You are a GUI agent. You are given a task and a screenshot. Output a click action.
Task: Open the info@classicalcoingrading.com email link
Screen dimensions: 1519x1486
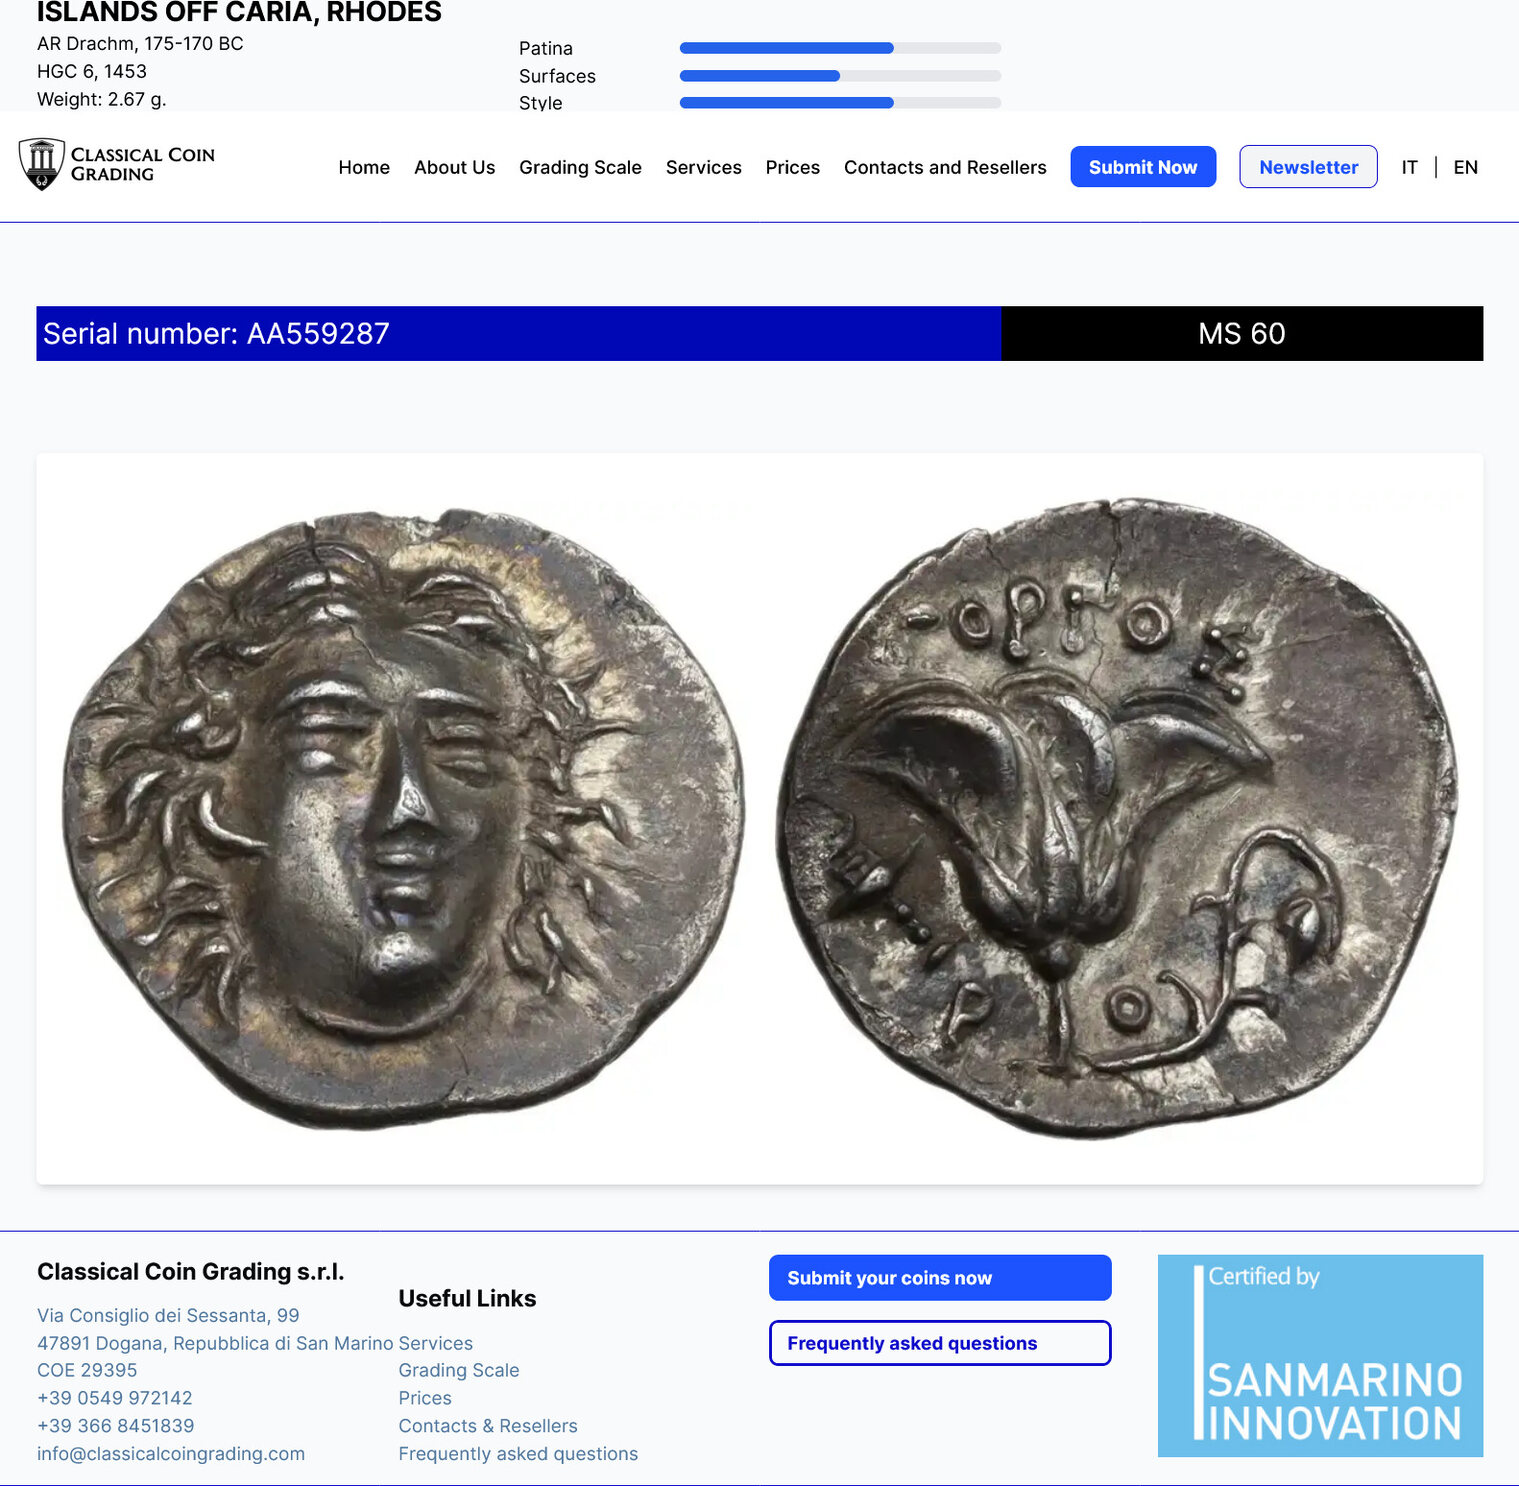point(171,1453)
